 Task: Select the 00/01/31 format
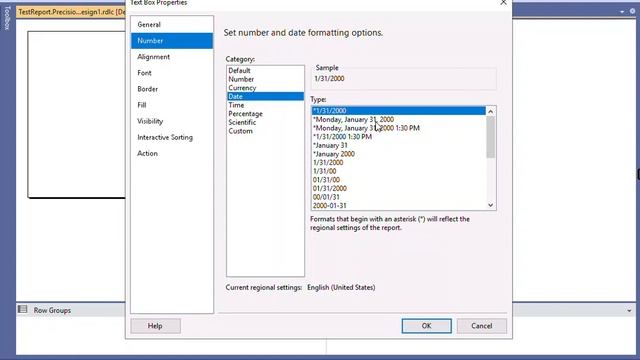coord(398,197)
